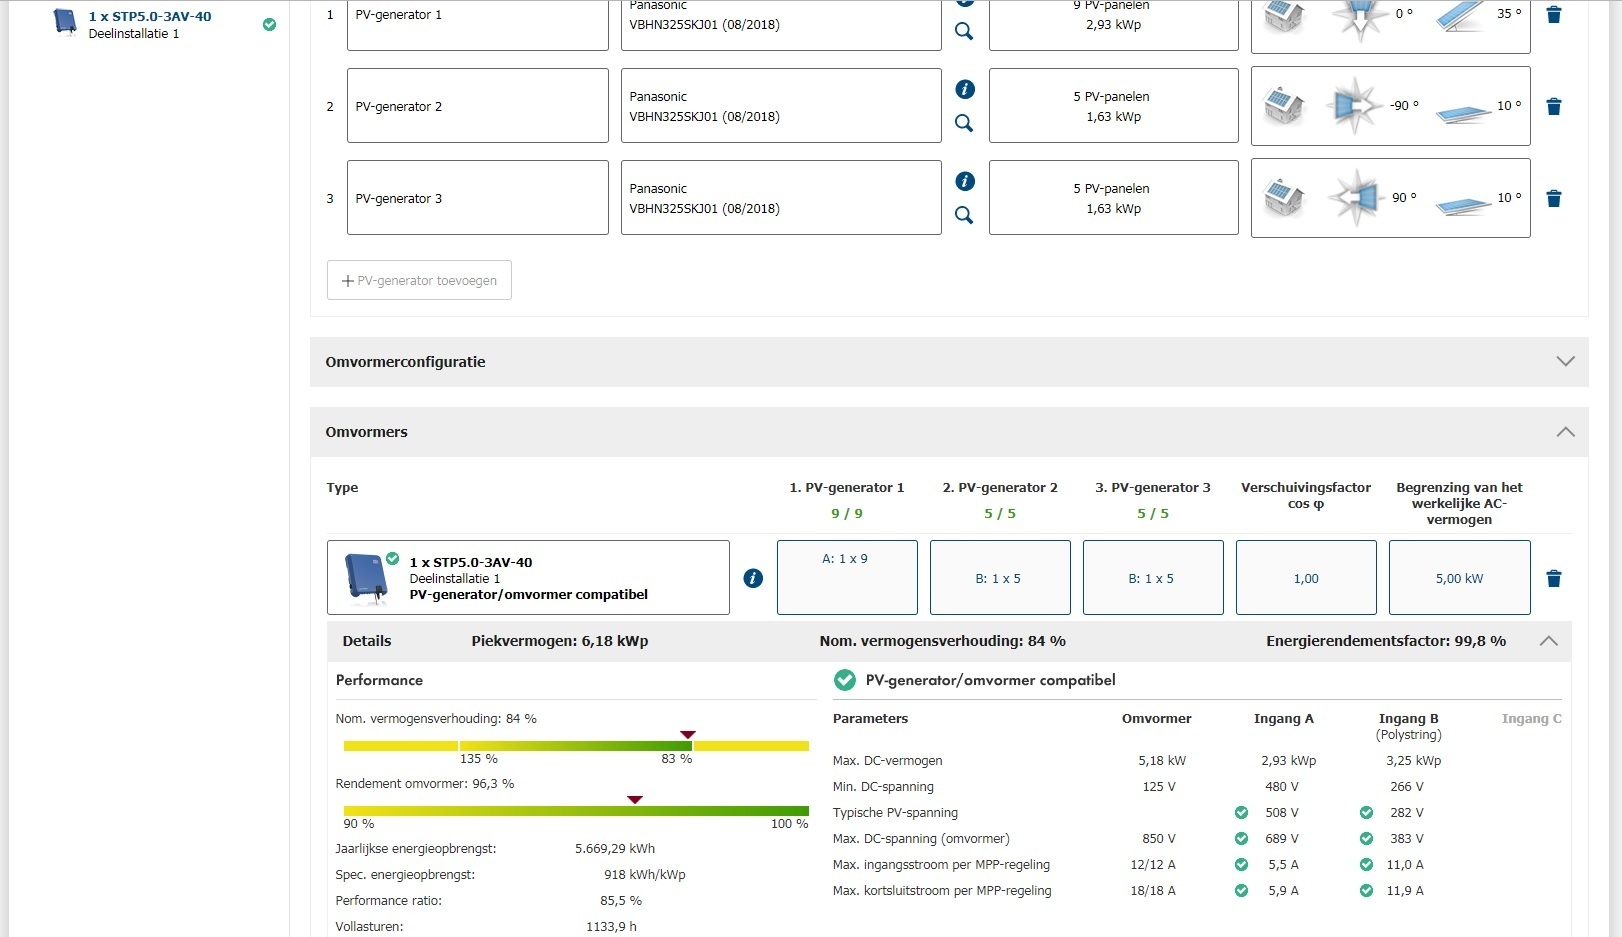Click green check beside 508 V
The width and height of the screenshot is (1622, 937).
[x=1241, y=813]
